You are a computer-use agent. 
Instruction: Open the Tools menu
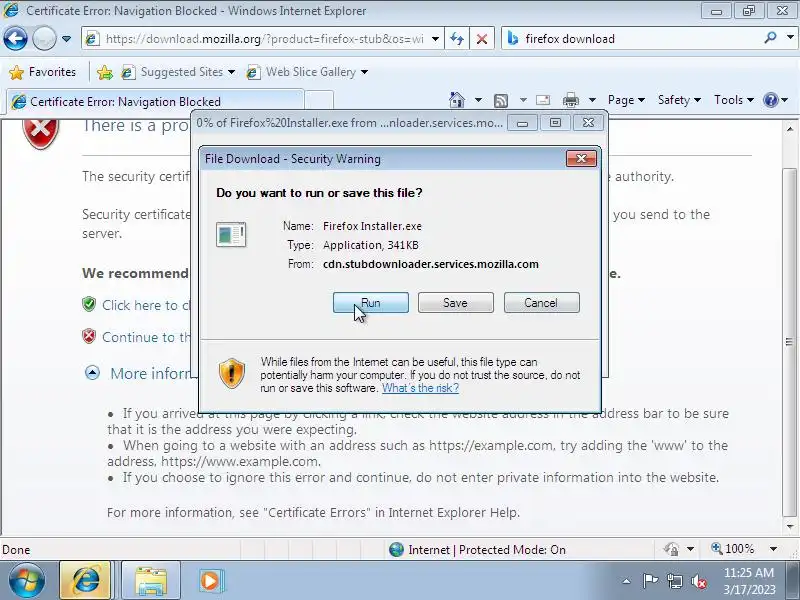coord(734,100)
